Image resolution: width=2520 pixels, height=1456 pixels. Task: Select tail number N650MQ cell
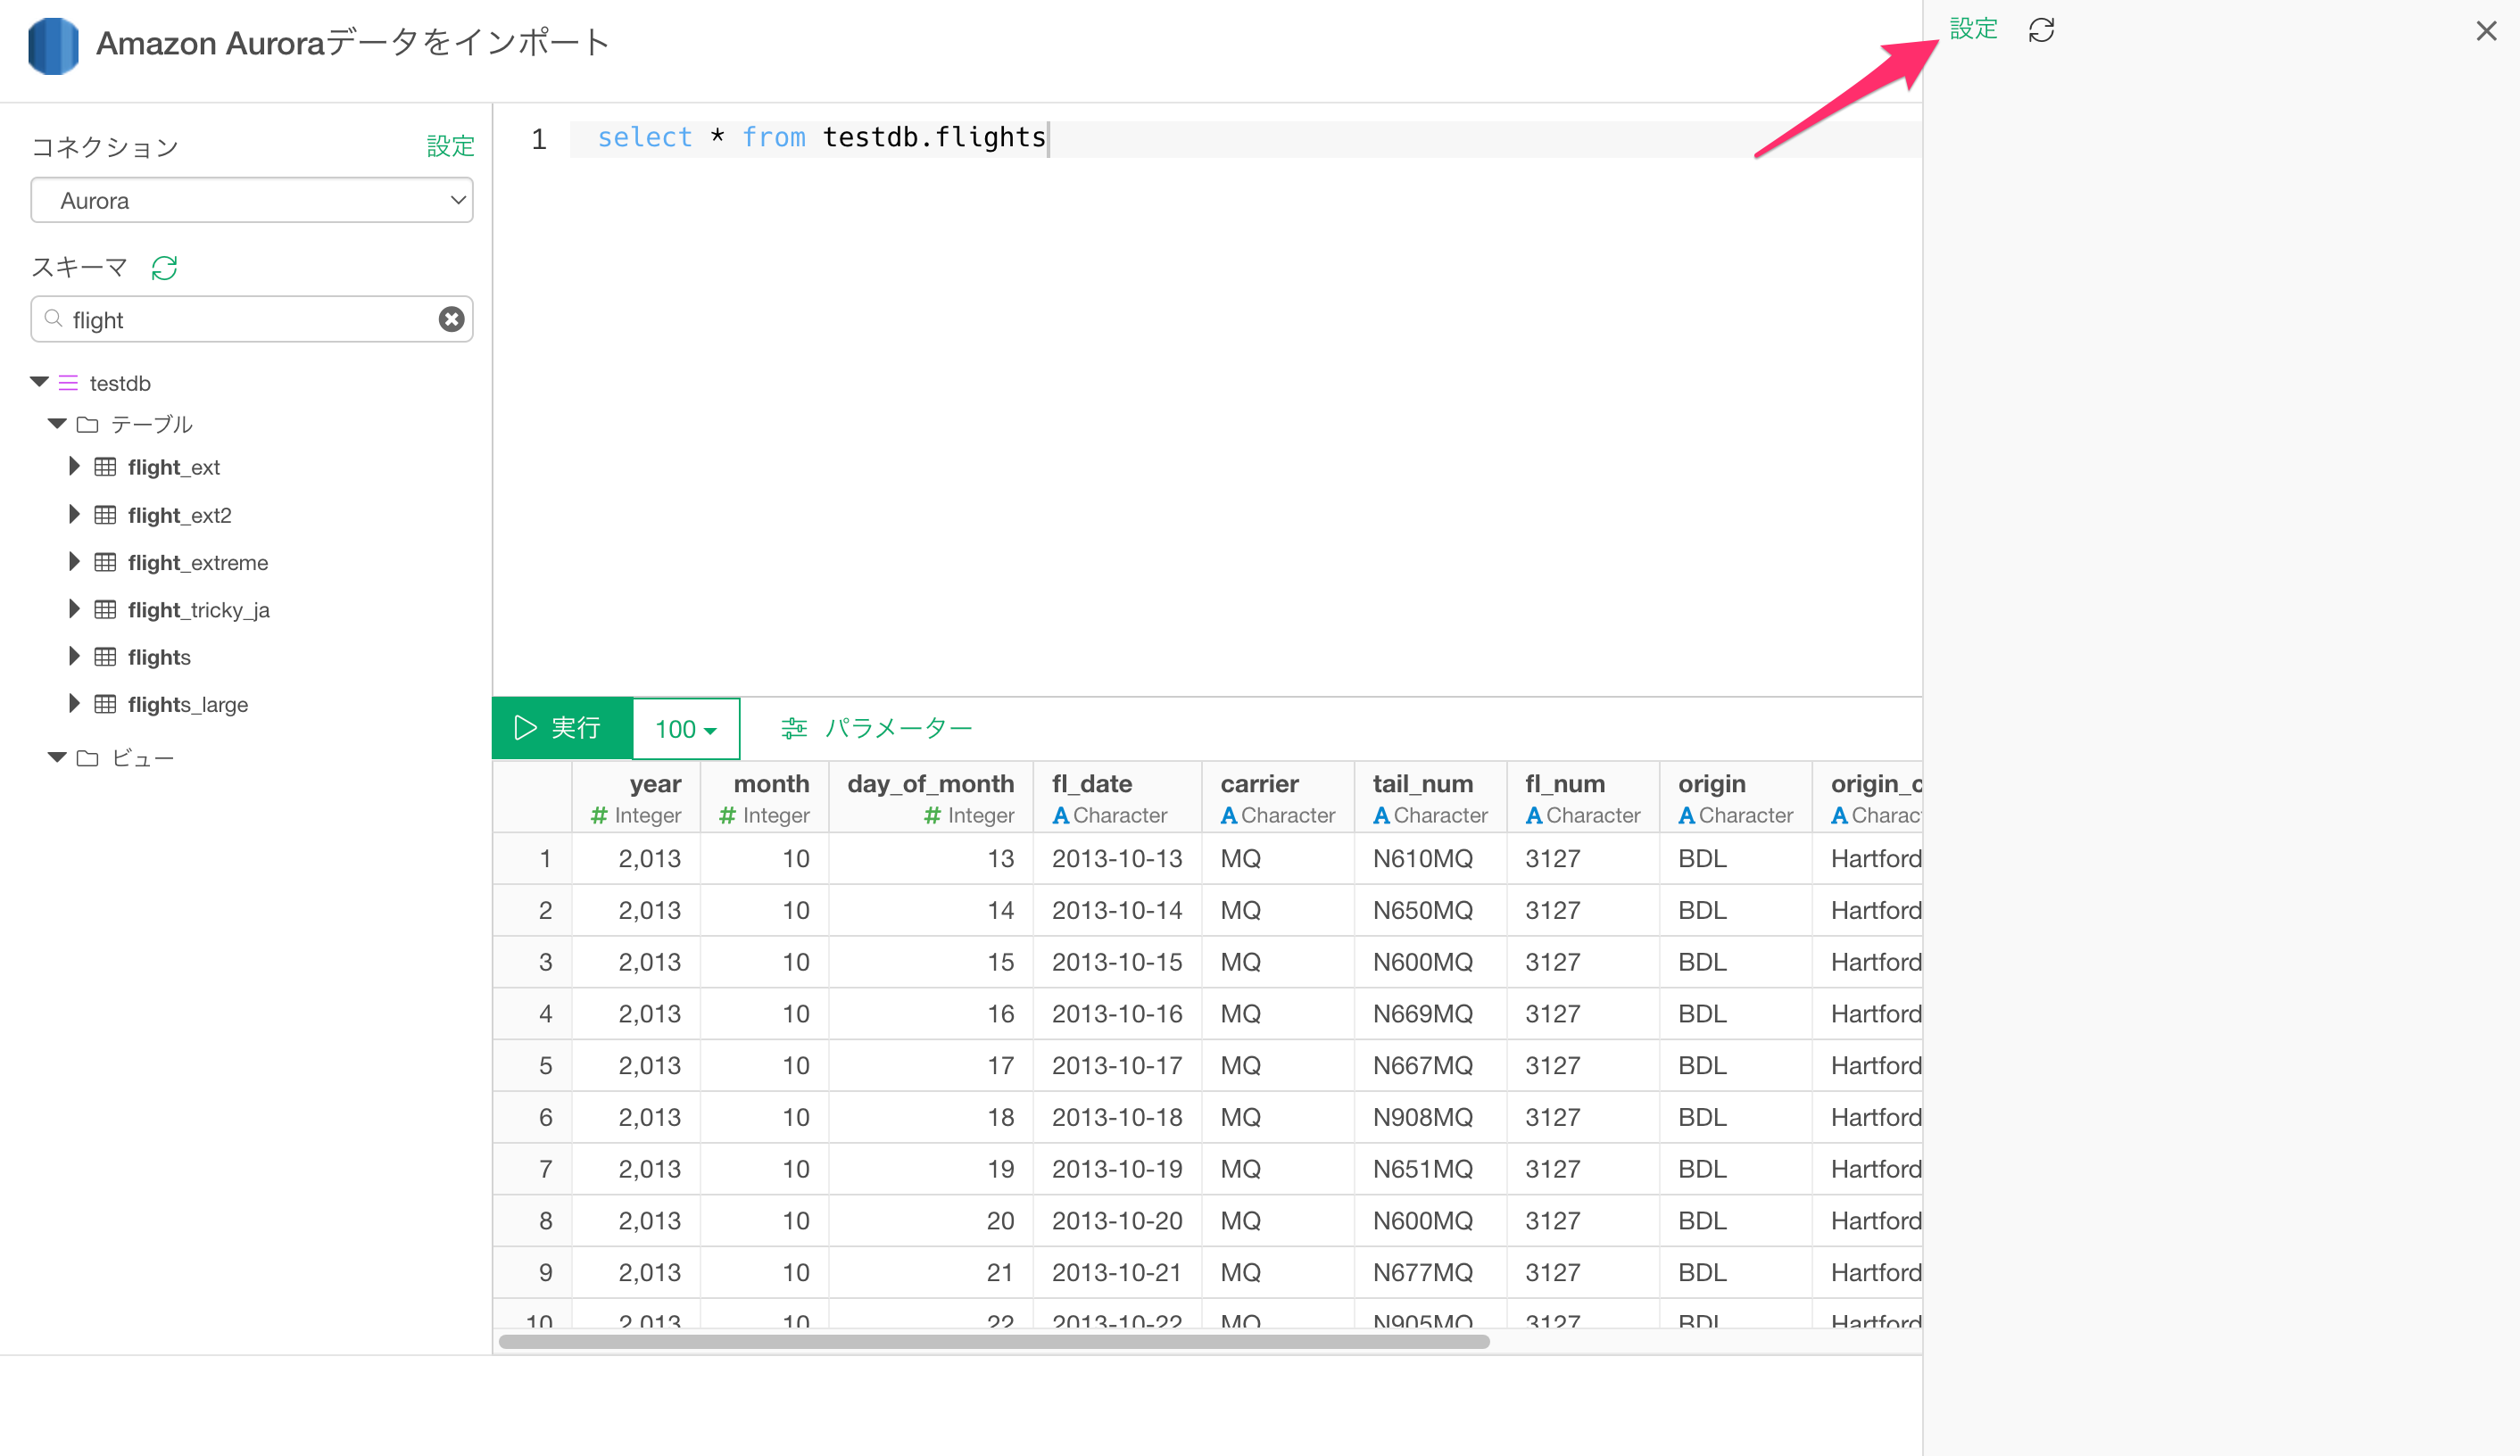click(x=1430, y=910)
